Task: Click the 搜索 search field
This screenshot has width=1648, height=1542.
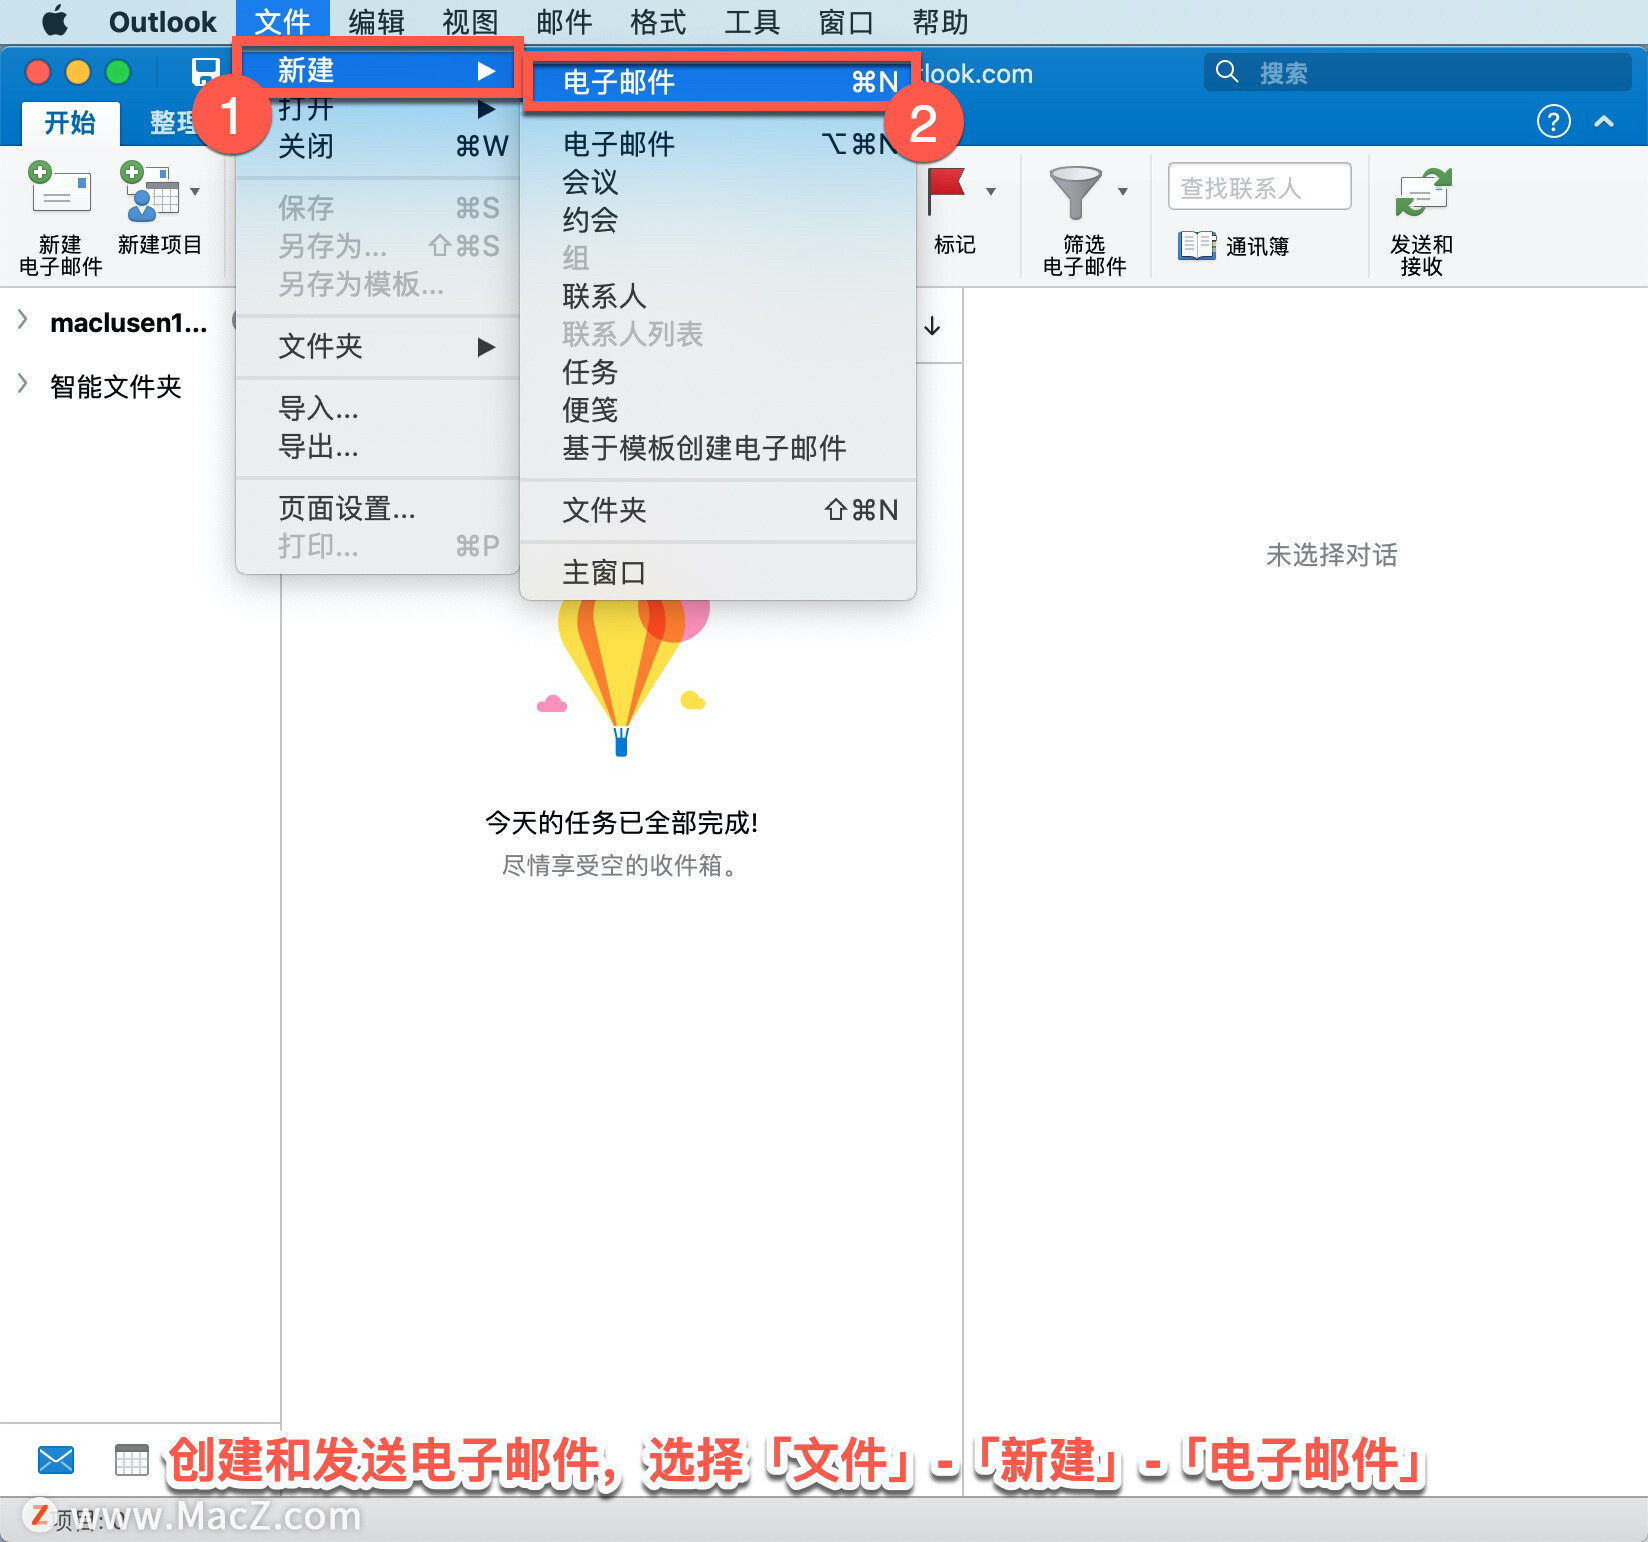Action: click(x=1418, y=72)
